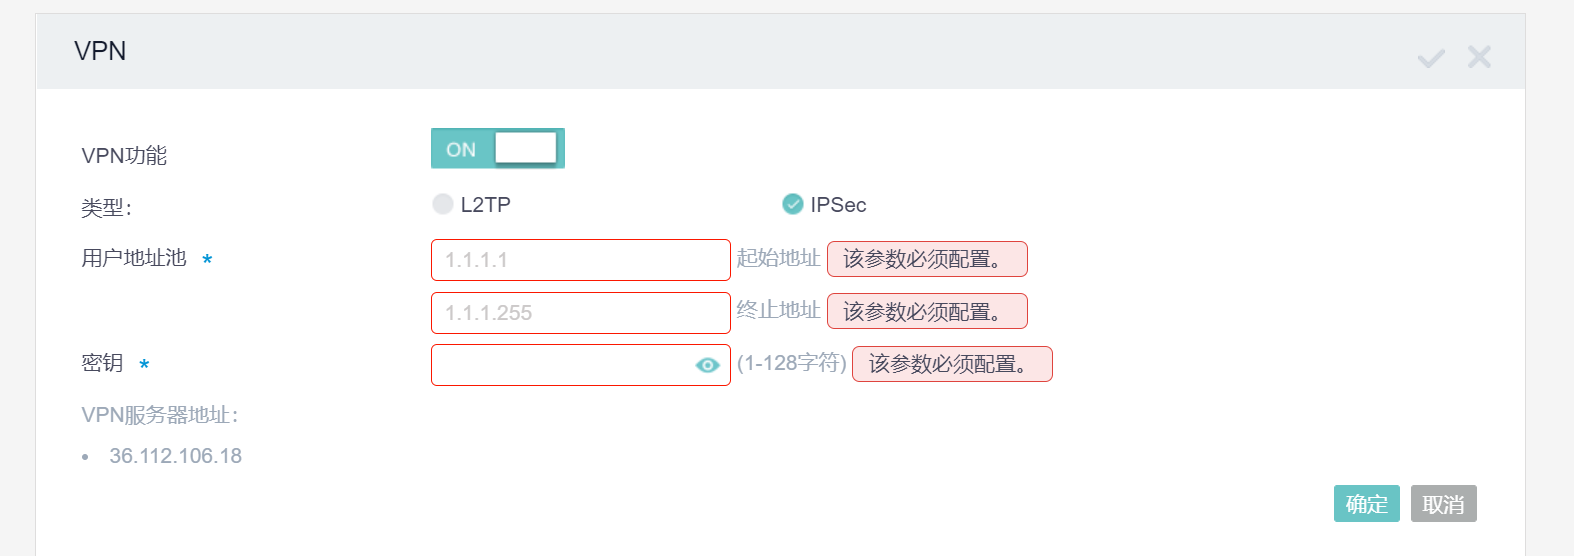The image size is (1574, 556).
Task: Click the 用户地址池 label
Action: click(134, 258)
